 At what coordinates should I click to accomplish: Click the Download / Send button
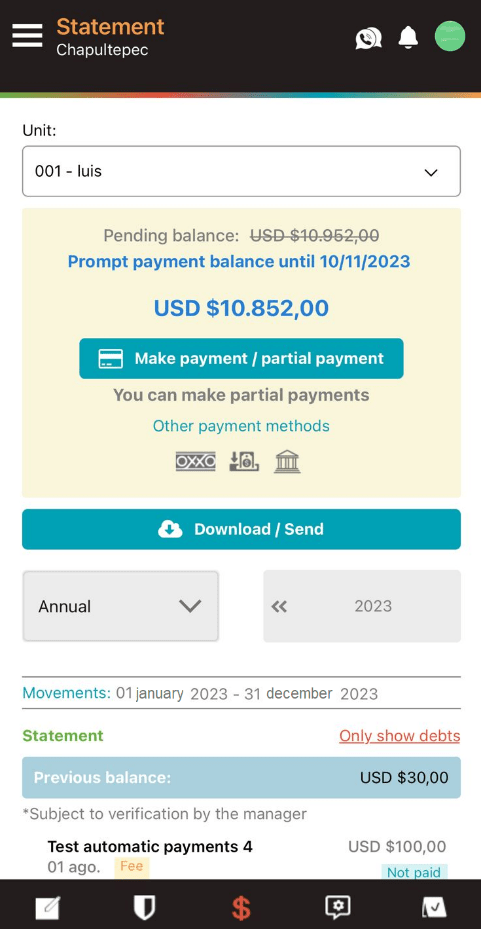241,529
